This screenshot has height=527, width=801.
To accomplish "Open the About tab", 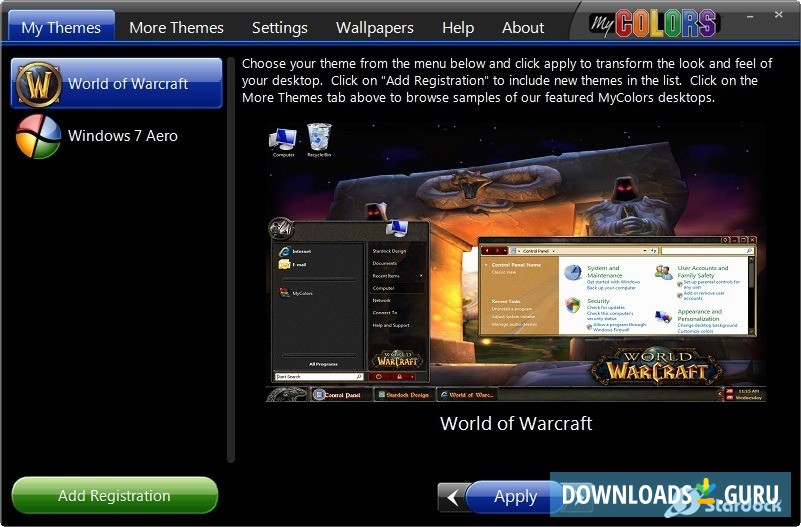I will pos(523,28).
